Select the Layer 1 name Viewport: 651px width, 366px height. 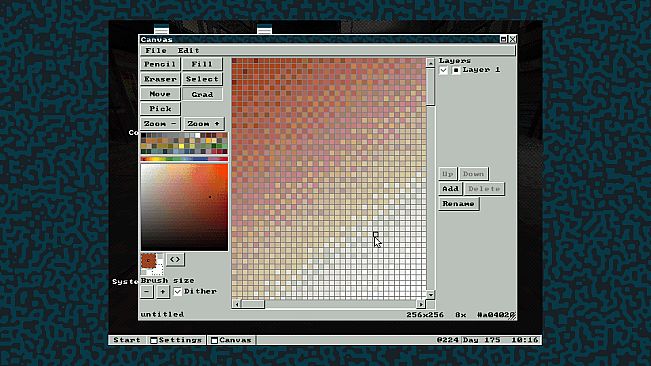(481, 70)
